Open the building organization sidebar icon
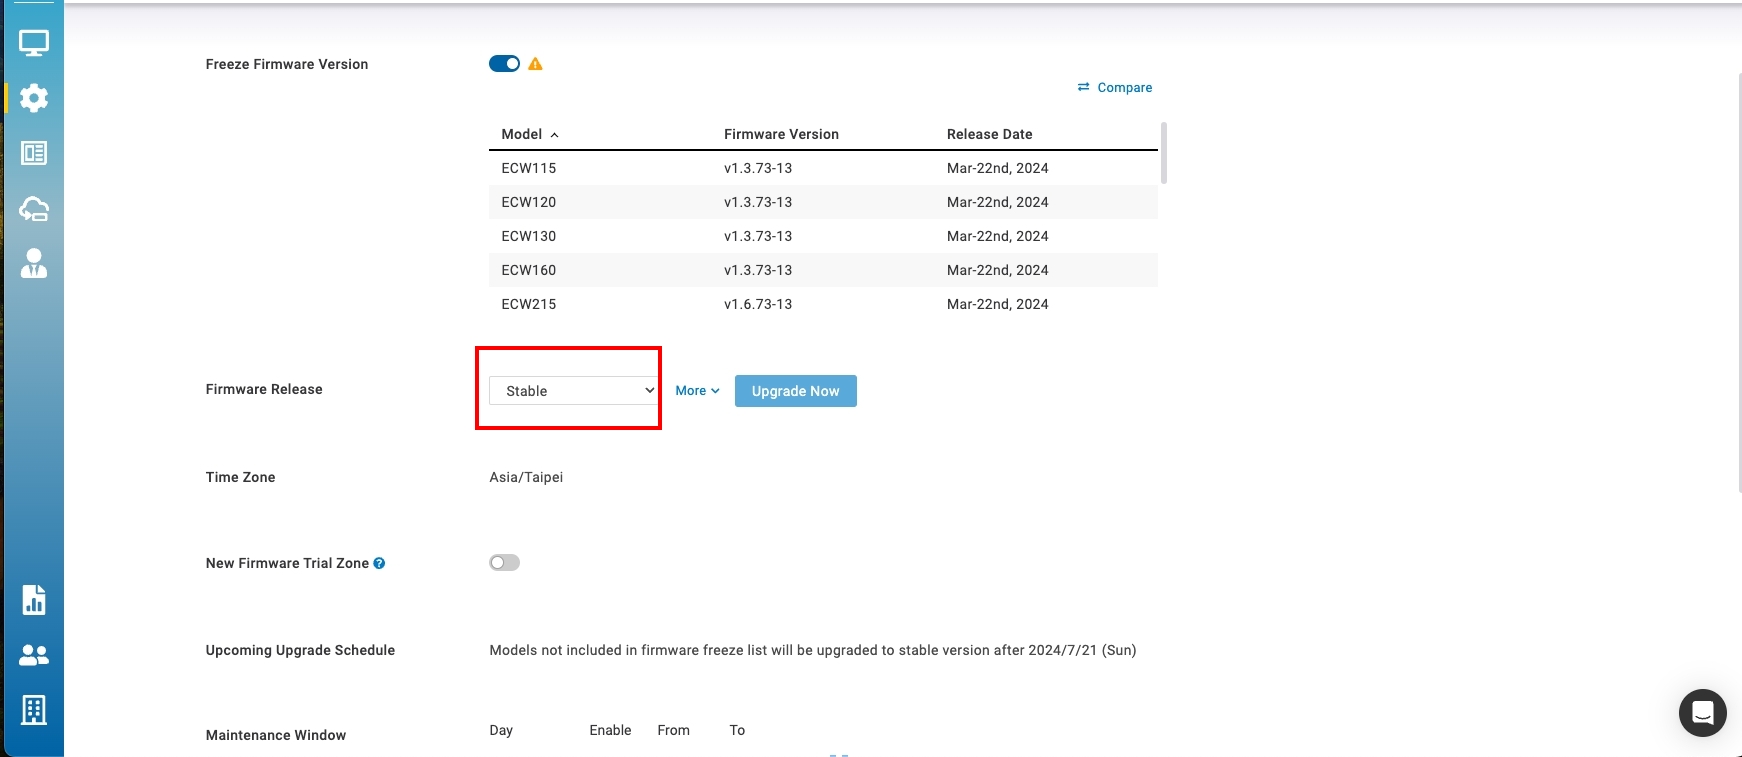Image resolution: width=1742 pixels, height=757 pixels. click(x=34, y=710)
